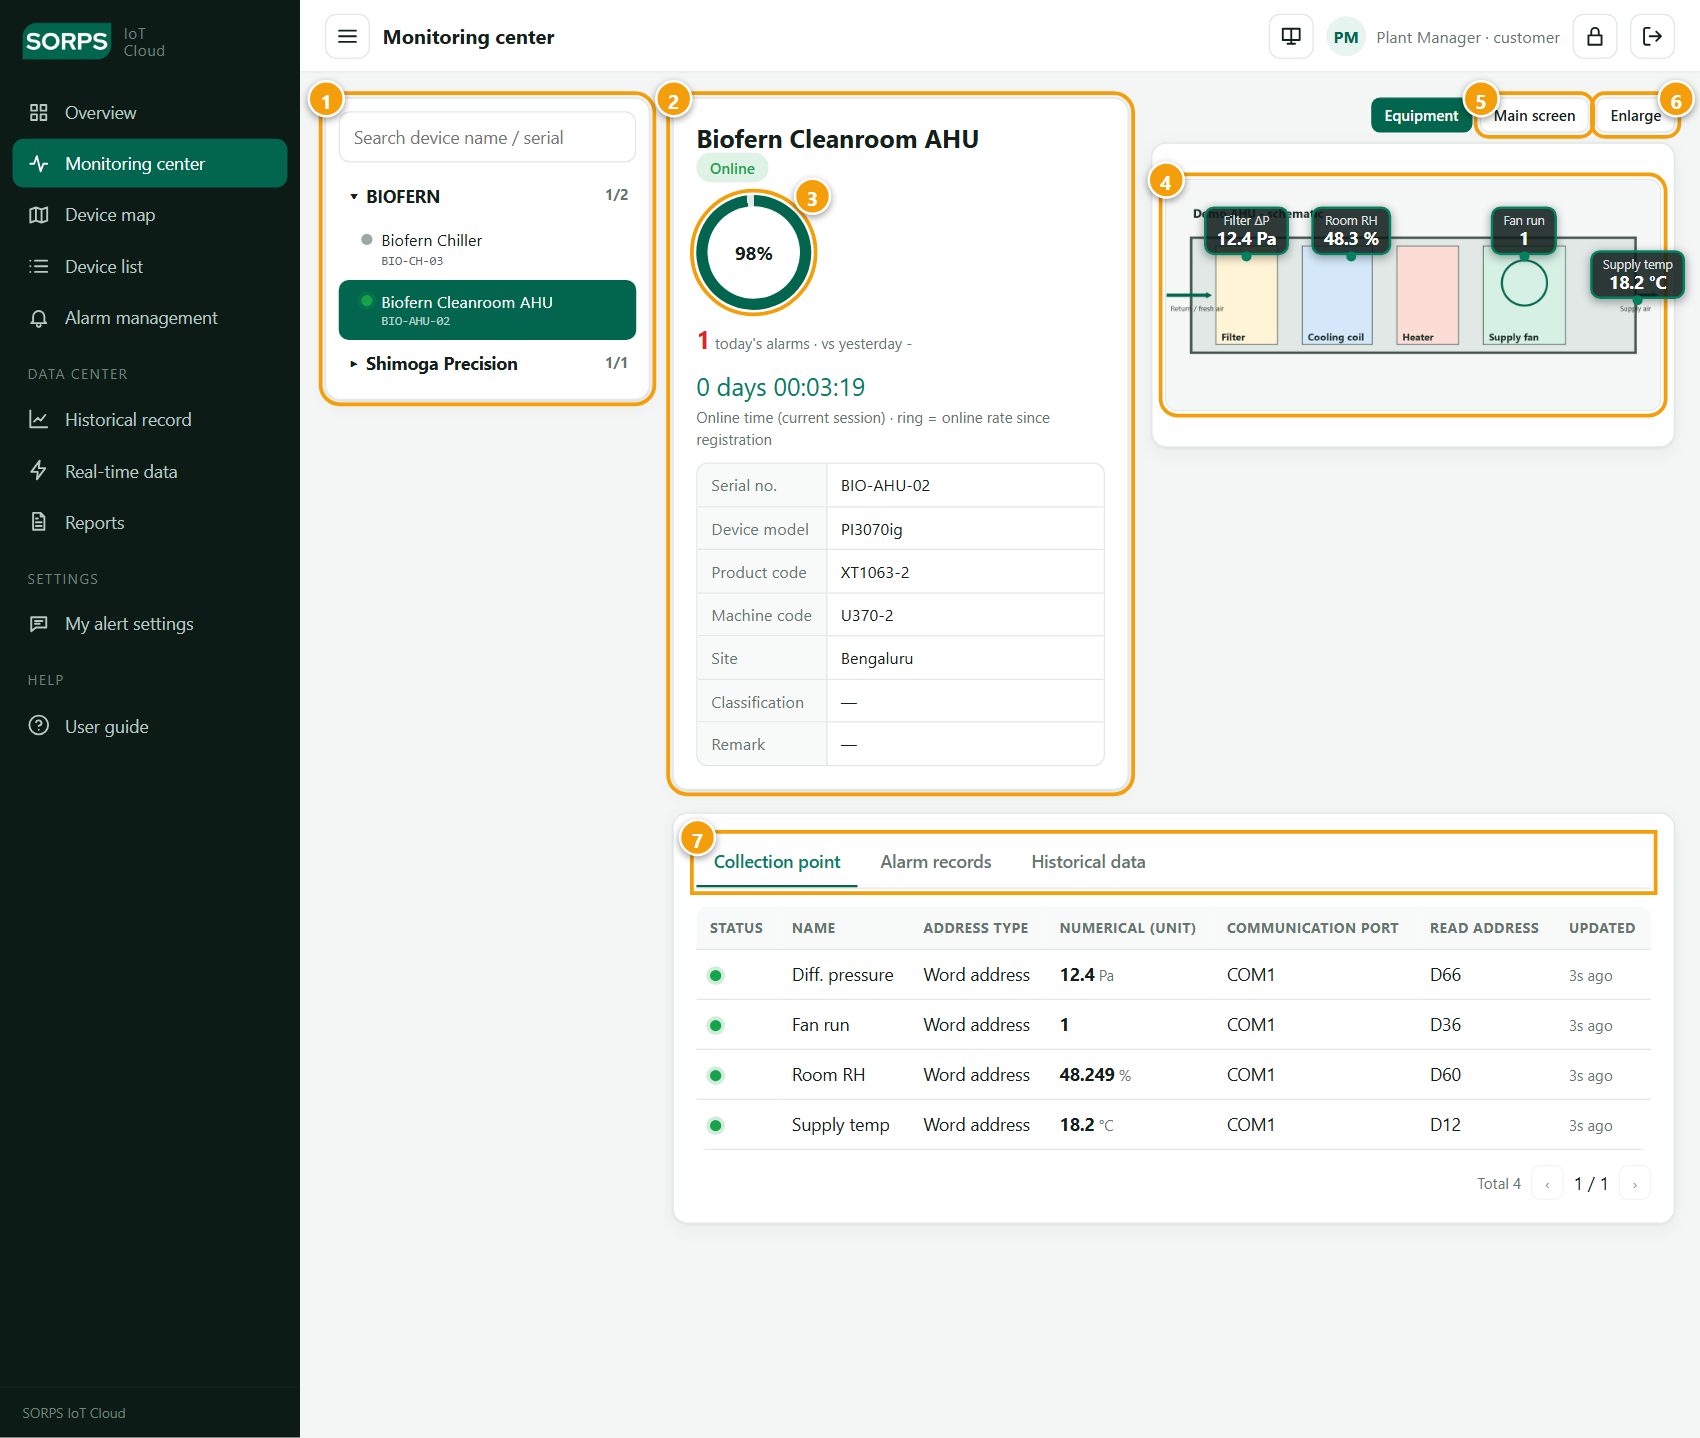Open Real-time data page

pos(150,472)
